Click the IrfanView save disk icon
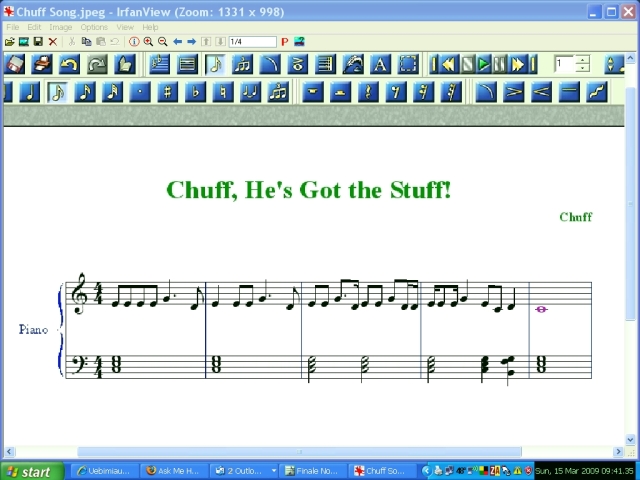Screen dimensions: 640x480 (38, 42)
